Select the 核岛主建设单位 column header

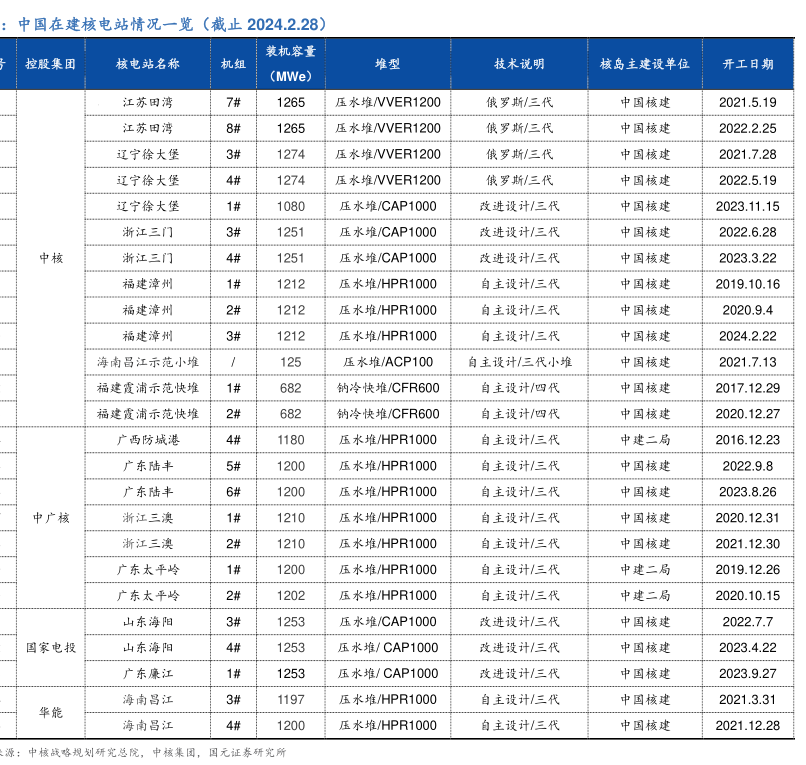click(x=645, y=64)
